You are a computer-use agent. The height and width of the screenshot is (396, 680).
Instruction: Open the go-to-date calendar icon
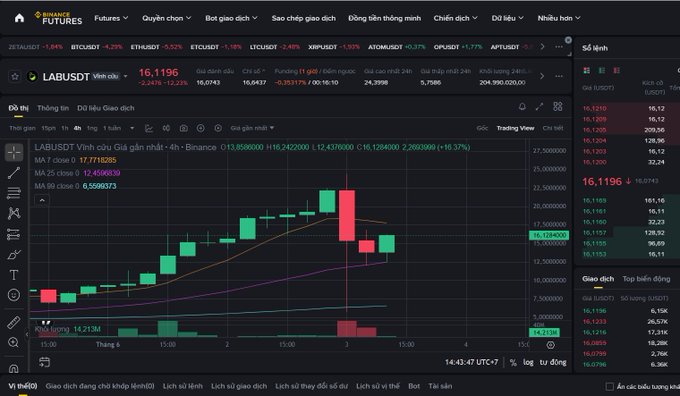[44, 362]
